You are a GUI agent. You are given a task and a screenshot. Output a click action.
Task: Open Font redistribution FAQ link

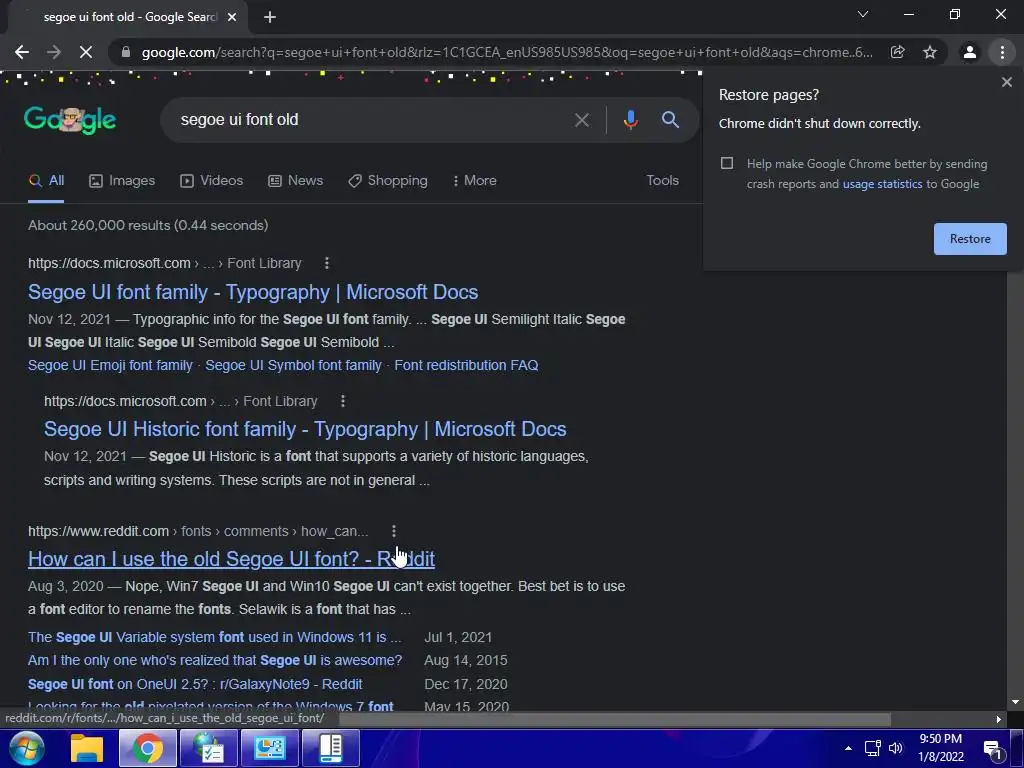pos(466,366)
